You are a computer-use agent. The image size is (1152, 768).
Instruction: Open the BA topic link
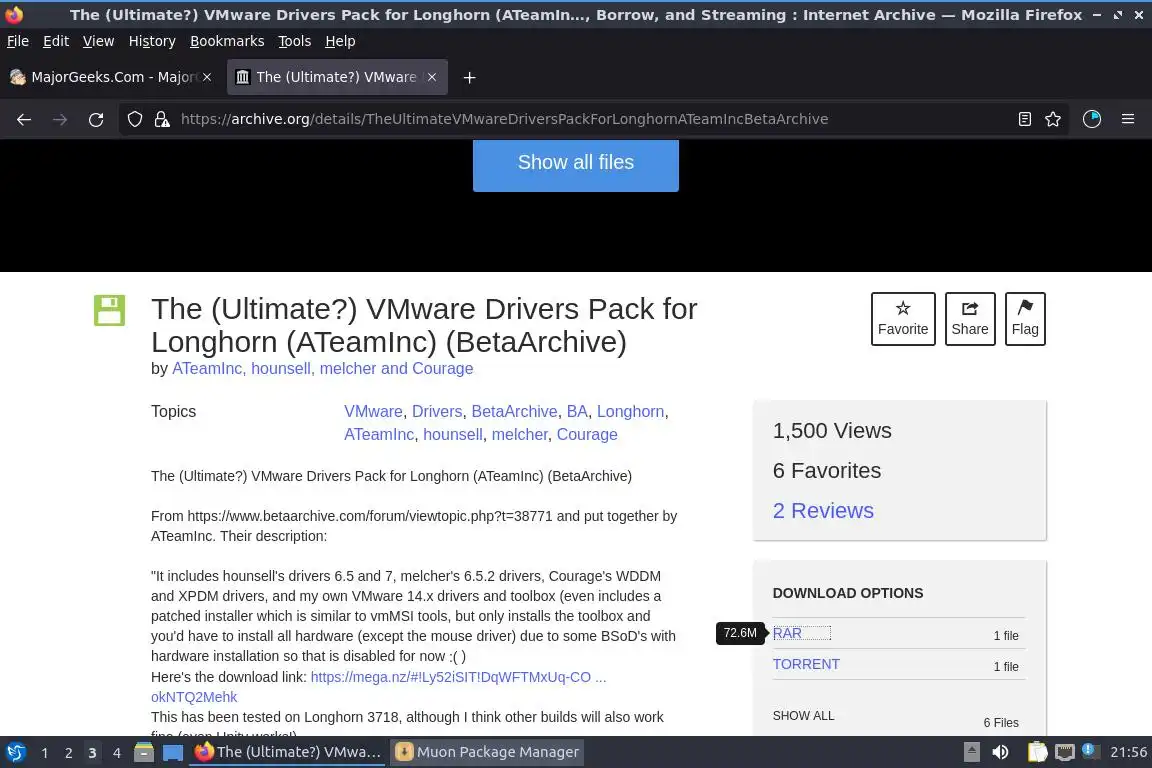577,412
